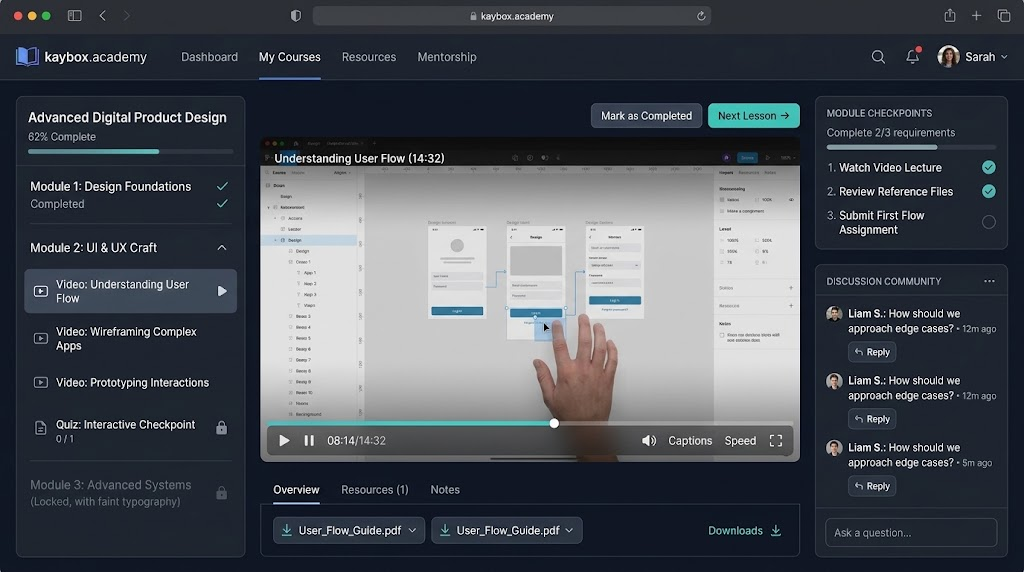Open Sarah account dropdown chevron

1004,57
